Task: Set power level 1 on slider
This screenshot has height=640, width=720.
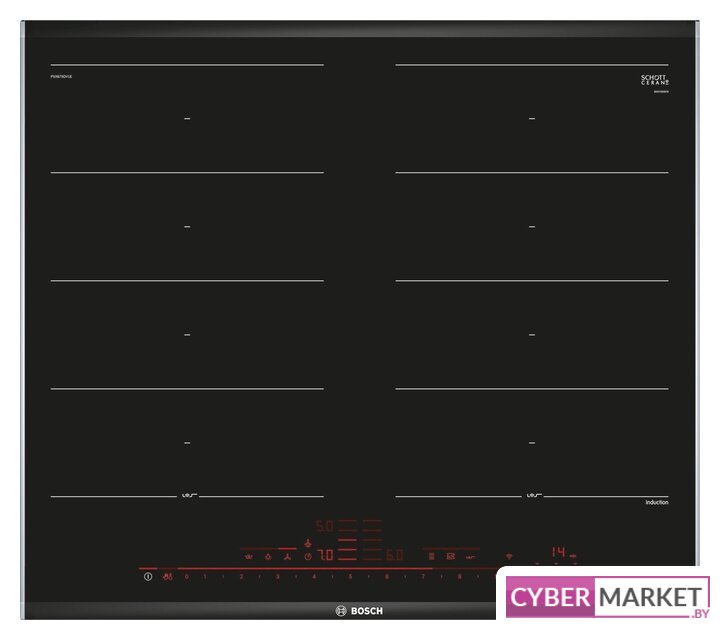Action: 205,577
